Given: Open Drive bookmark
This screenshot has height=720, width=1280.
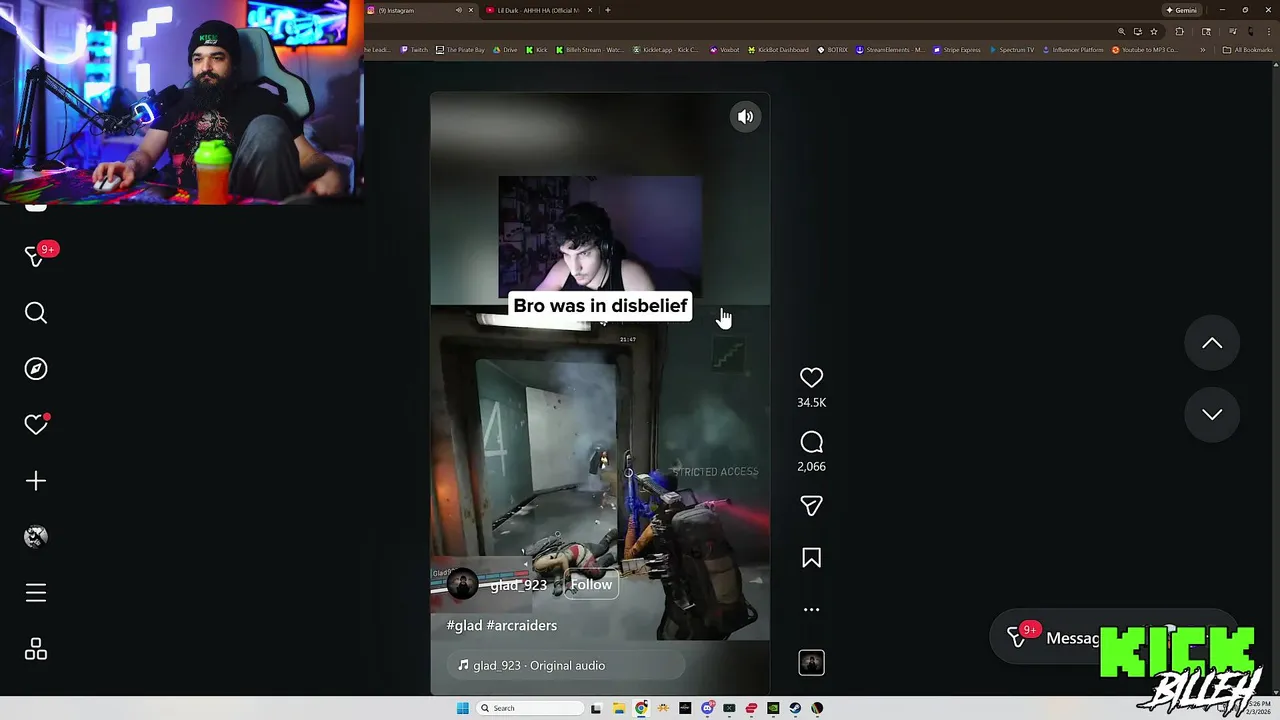Looking at the screenshot, I should coord(505,50).
